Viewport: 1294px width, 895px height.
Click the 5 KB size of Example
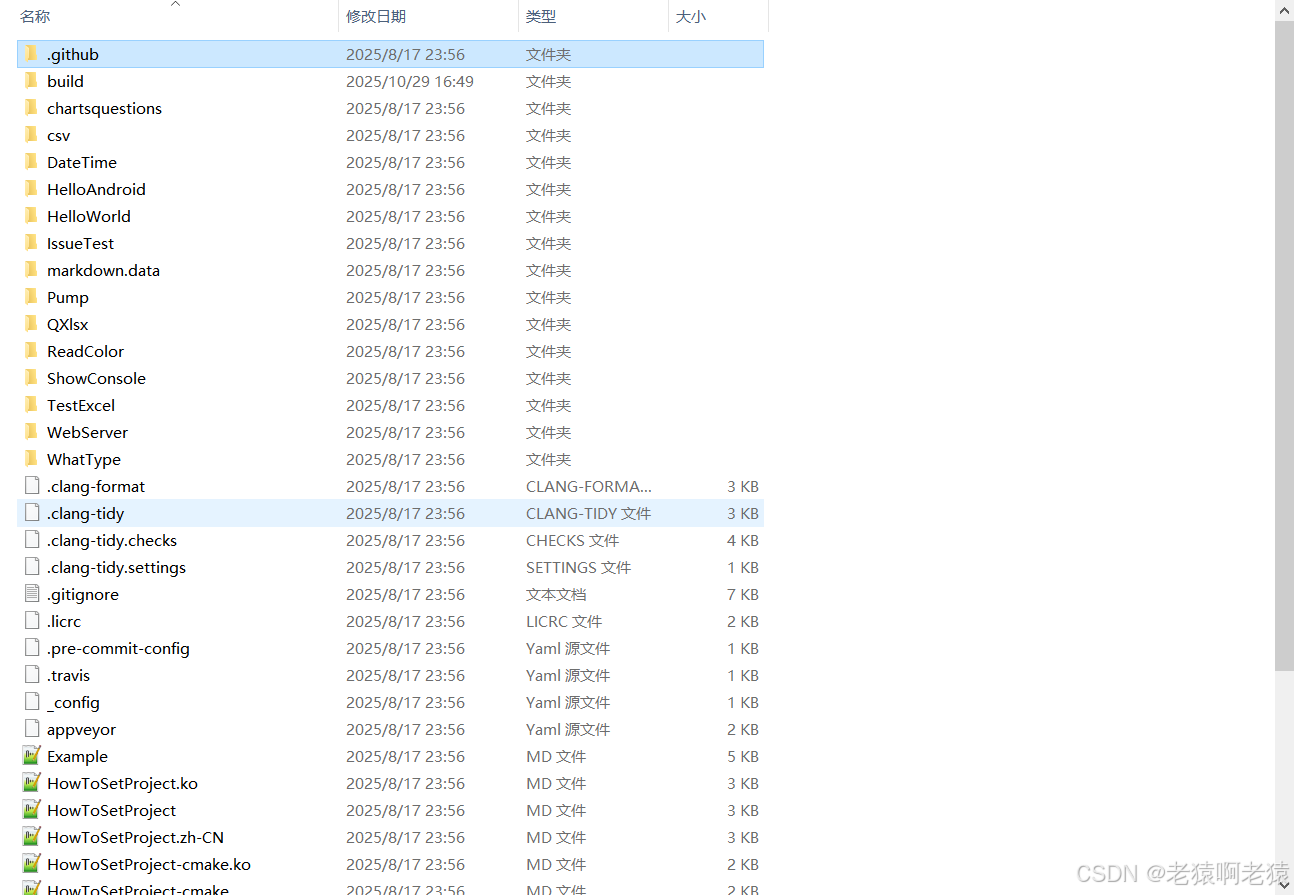(x=743, y=756)
